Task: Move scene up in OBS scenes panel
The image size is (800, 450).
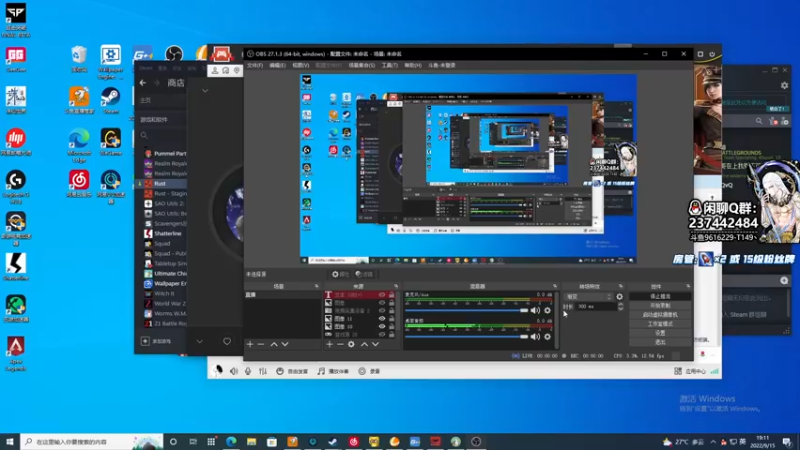Action: [x=274, y=344]
